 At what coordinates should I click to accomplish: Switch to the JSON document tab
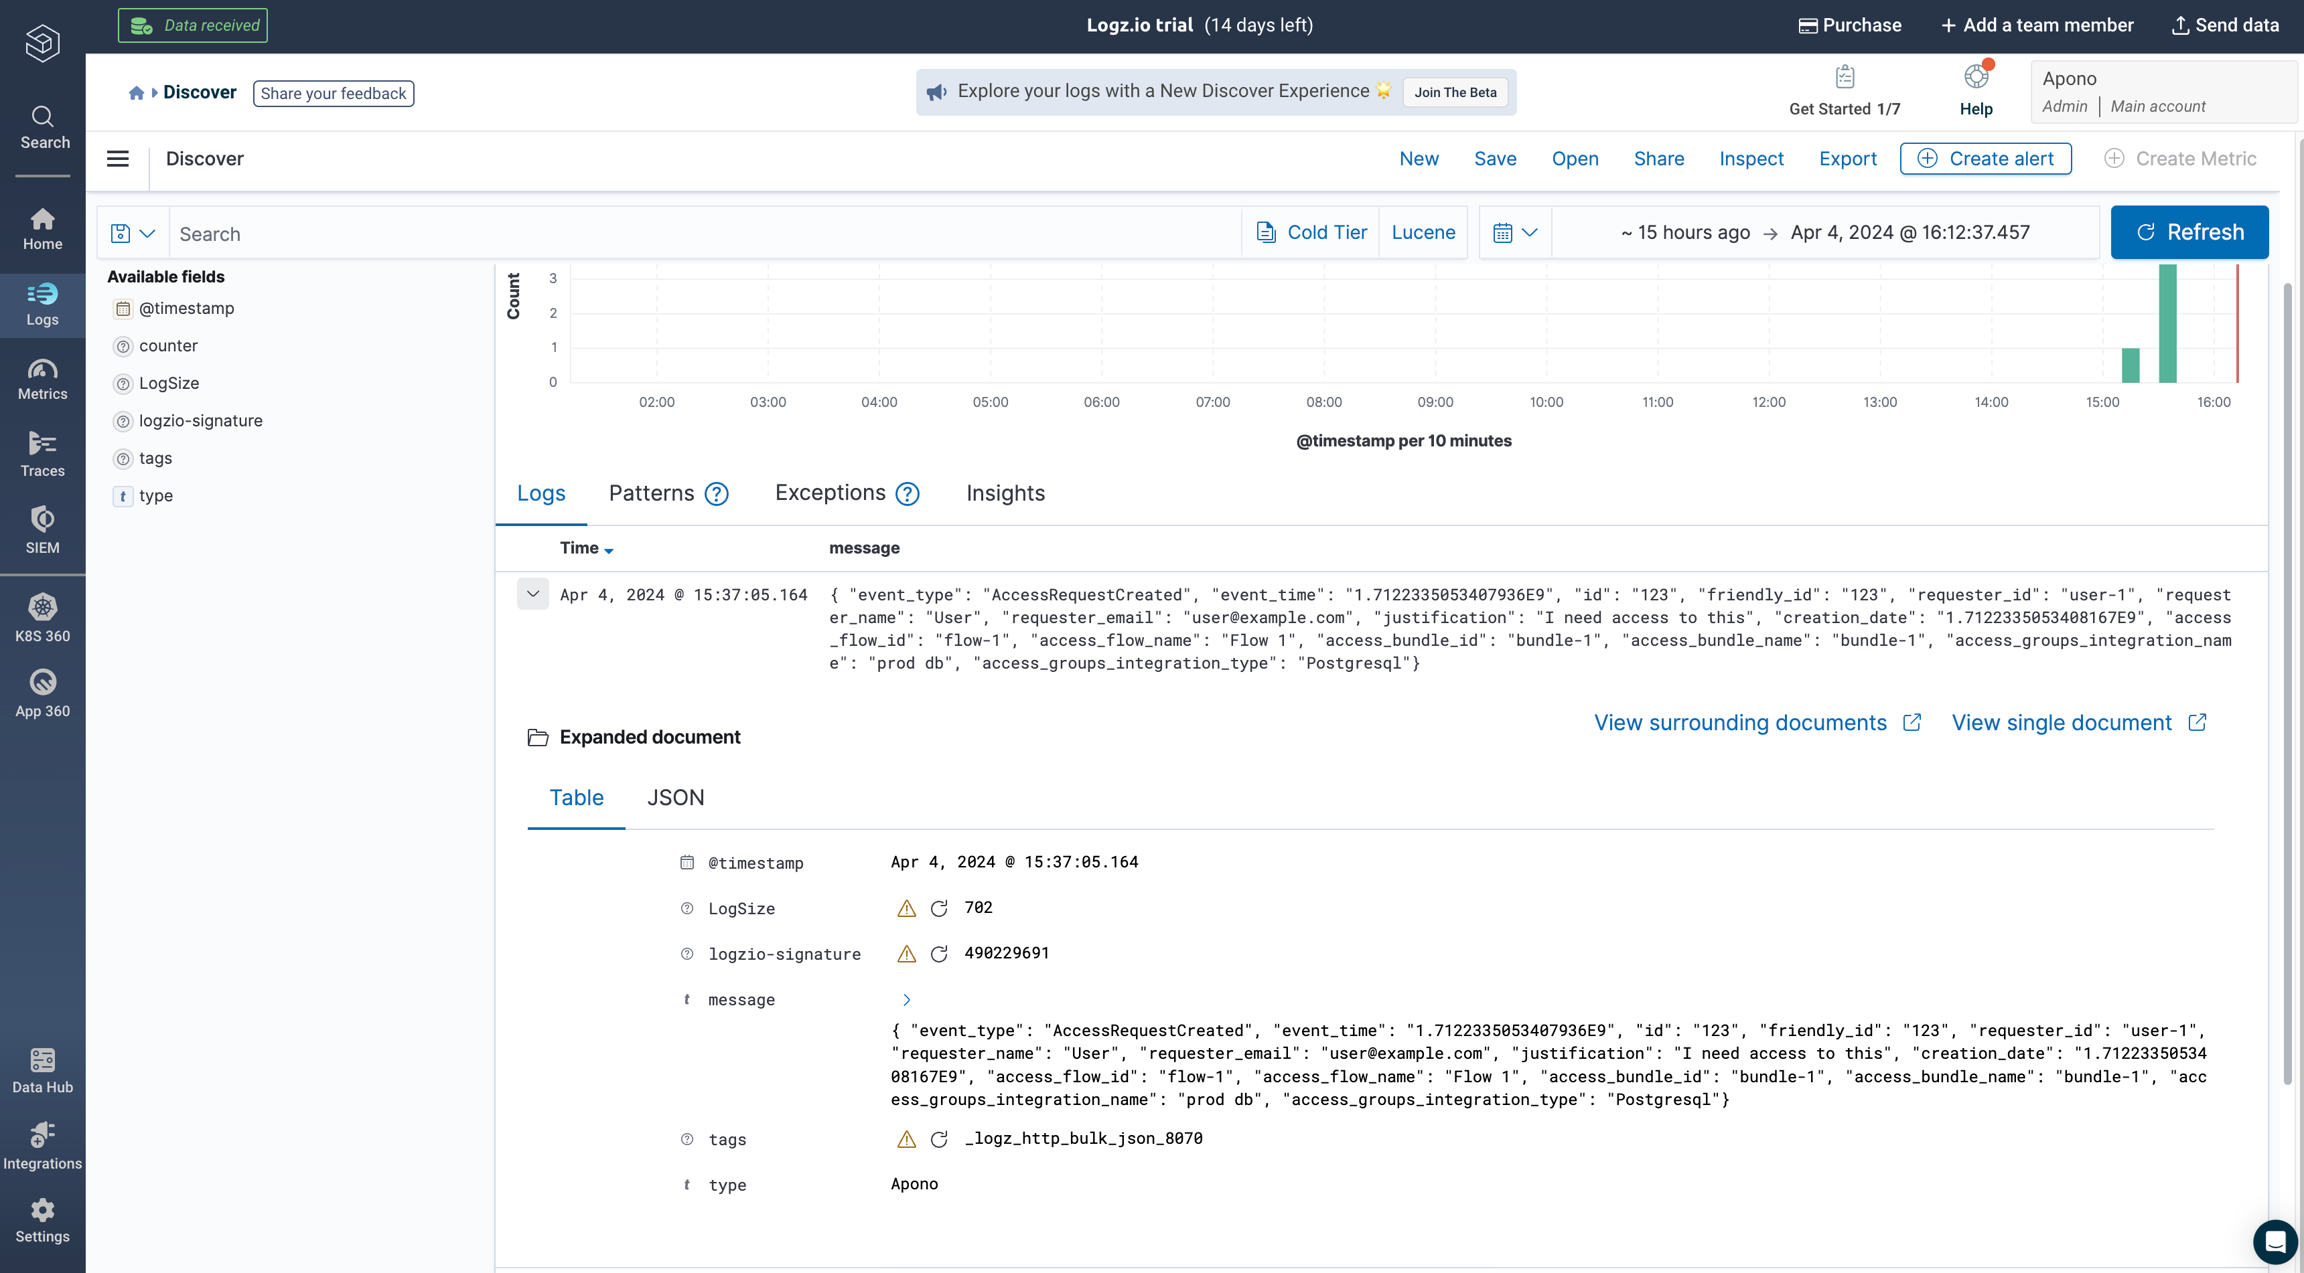pyautogui.click(x=675, y=797)
